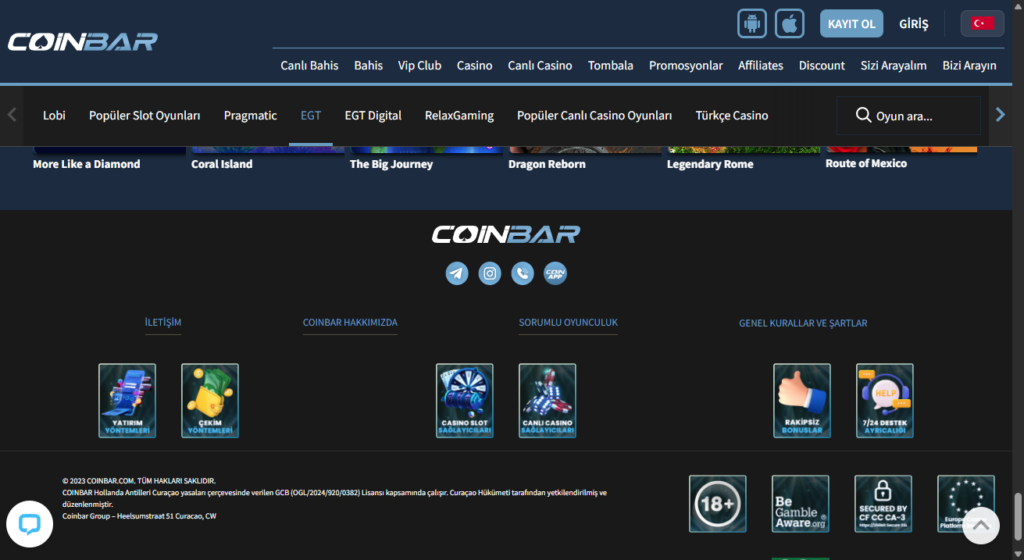The image size is (1024, 560).
Task: Click the 18+ age restriction badge
Action: [717, 504]
